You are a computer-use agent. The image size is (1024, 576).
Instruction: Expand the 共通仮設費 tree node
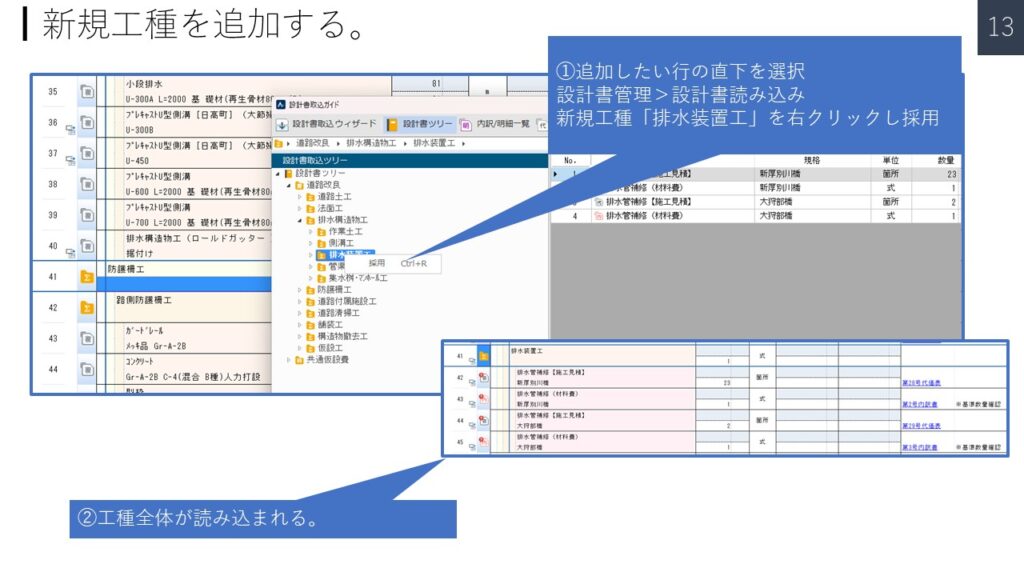[x=290, y=359]
